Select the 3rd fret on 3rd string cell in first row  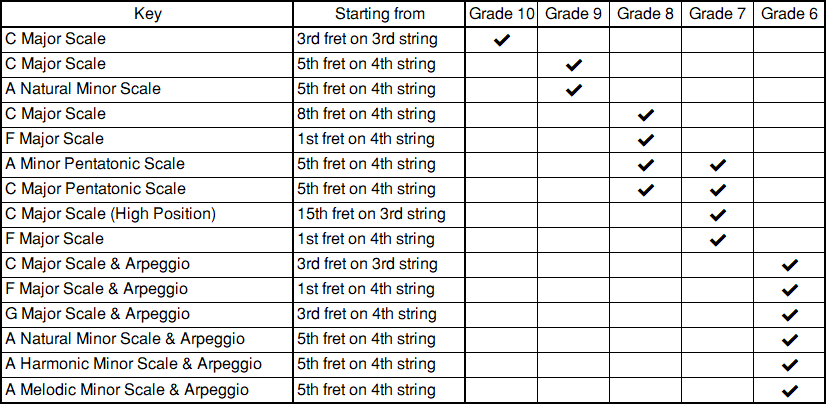click(x=367, y=39)
